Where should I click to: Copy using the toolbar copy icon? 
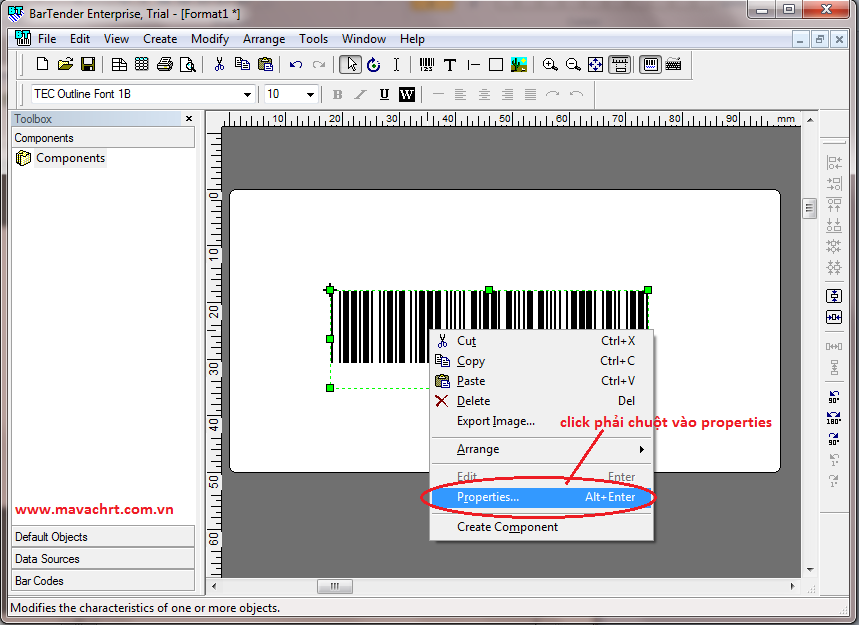[x=242, y=65]
